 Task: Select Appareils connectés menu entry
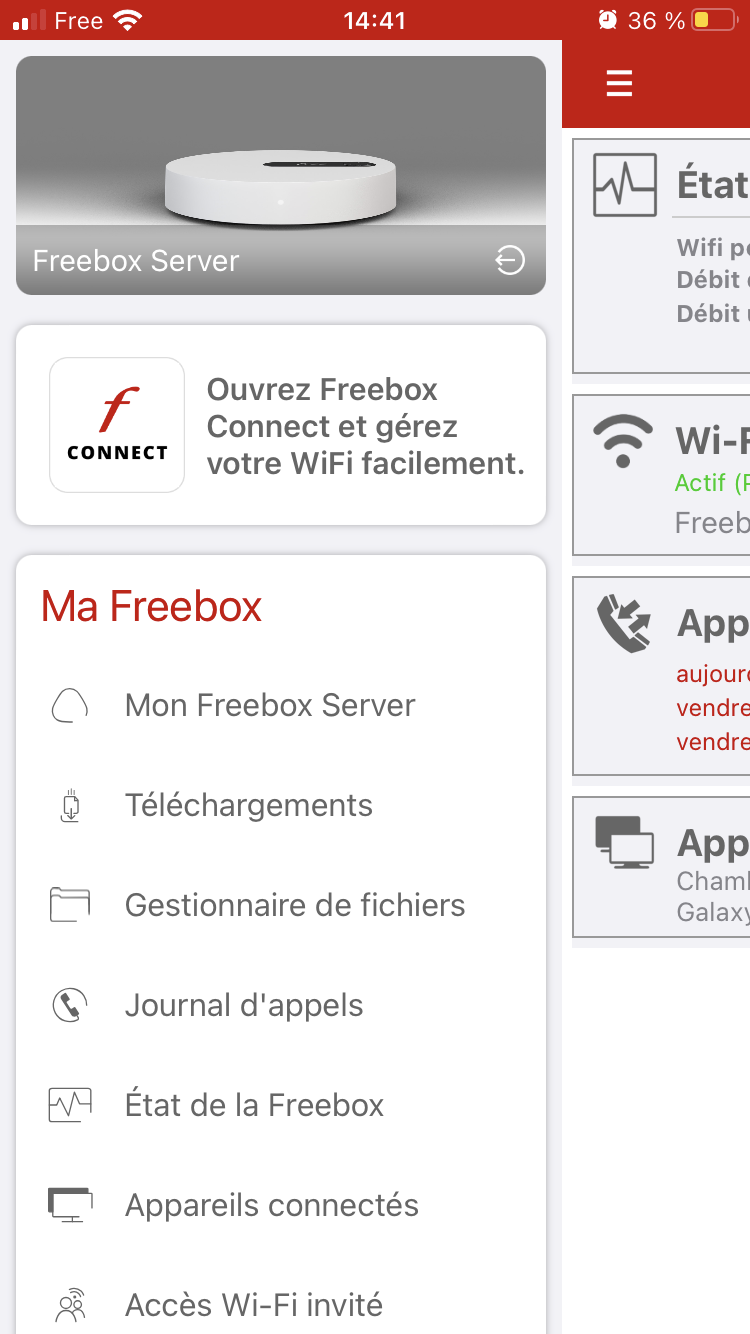tap(272, 1205)
